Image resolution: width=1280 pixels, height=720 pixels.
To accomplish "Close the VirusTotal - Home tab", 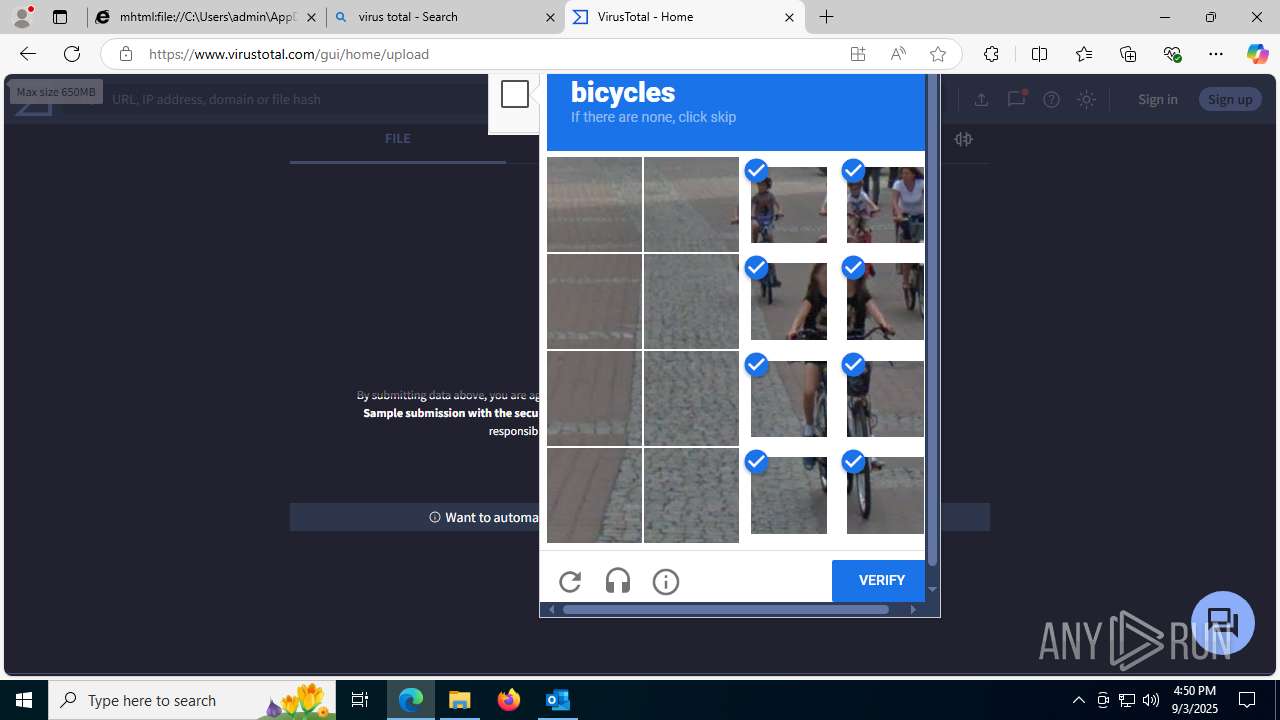I will [789, 17].
